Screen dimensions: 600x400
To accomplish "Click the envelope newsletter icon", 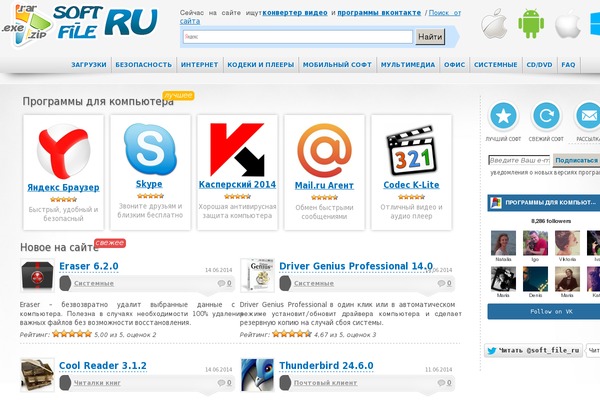I will click(589, 116).
